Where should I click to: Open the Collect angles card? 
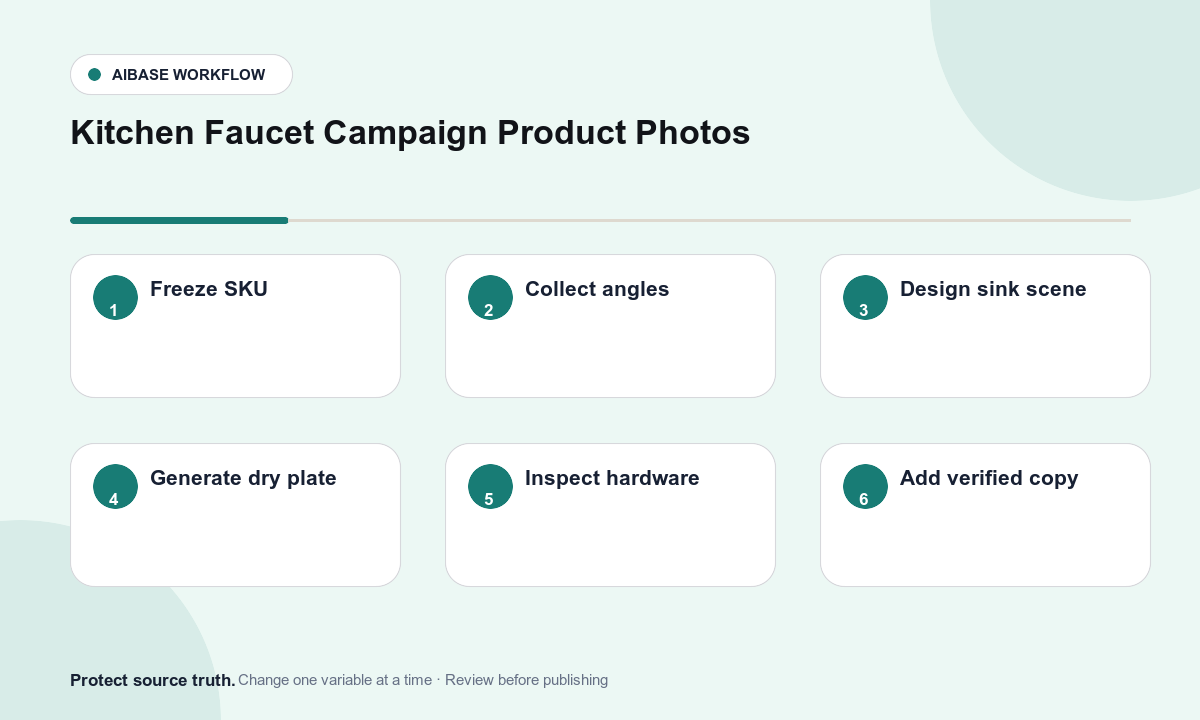click(610, 326)
